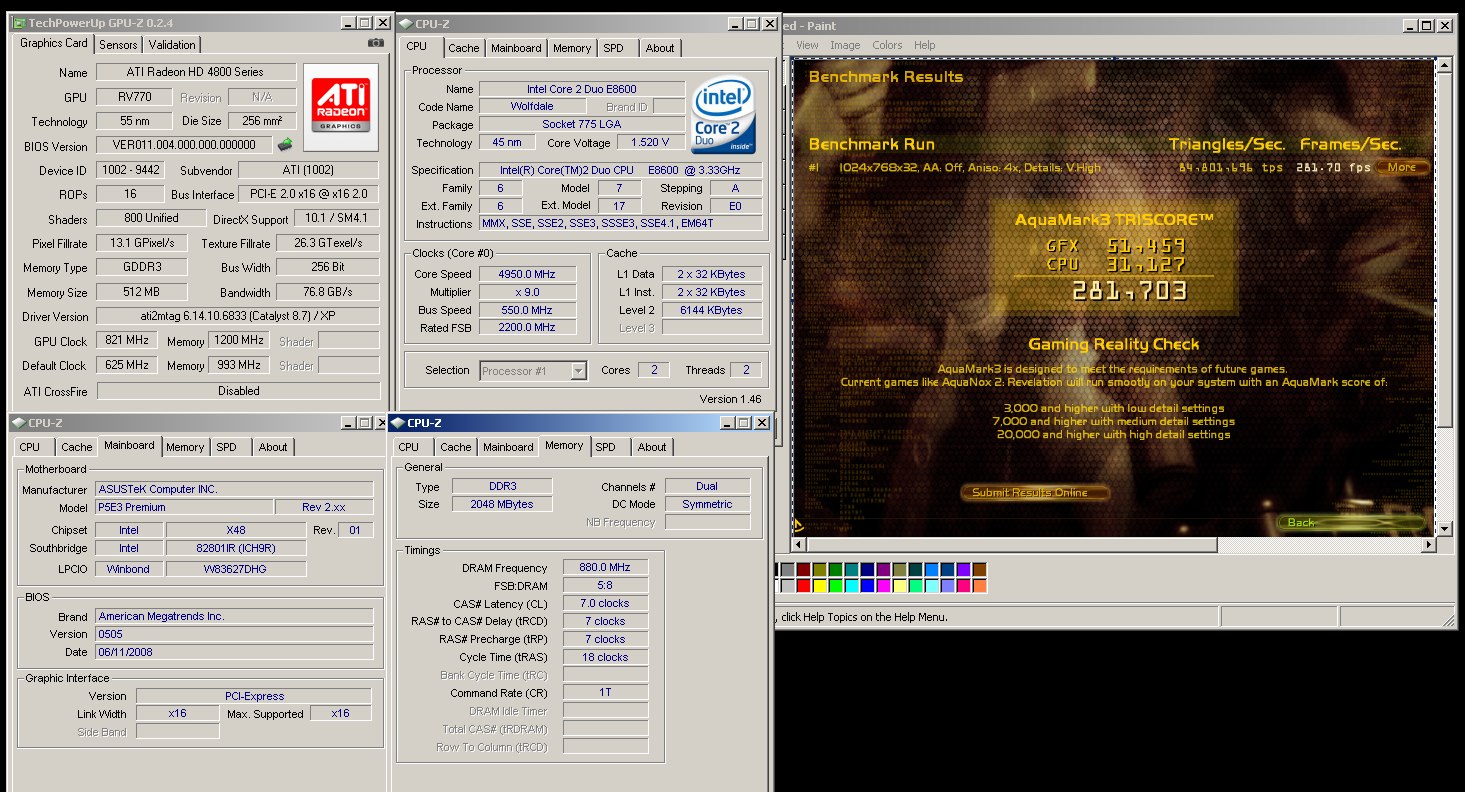Screen dimensions: 1465x792
Task: Click Submit Results Online in benchmark image
Action: [1037, 492]
